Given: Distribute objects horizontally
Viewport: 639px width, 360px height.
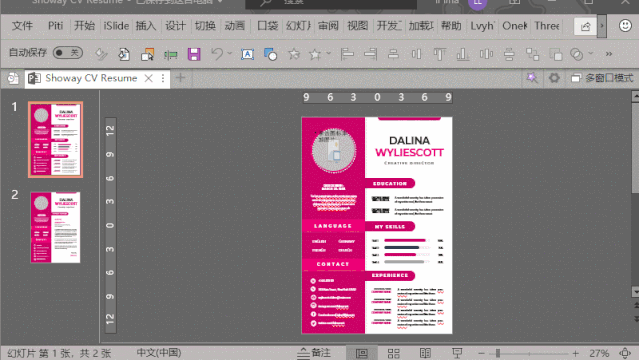Looking at the screenshot, I should tap(486, 54).
